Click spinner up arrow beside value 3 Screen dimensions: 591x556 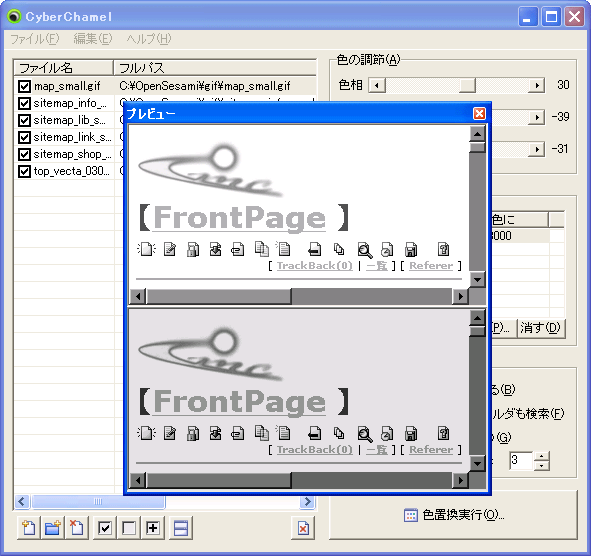point(542,456)
